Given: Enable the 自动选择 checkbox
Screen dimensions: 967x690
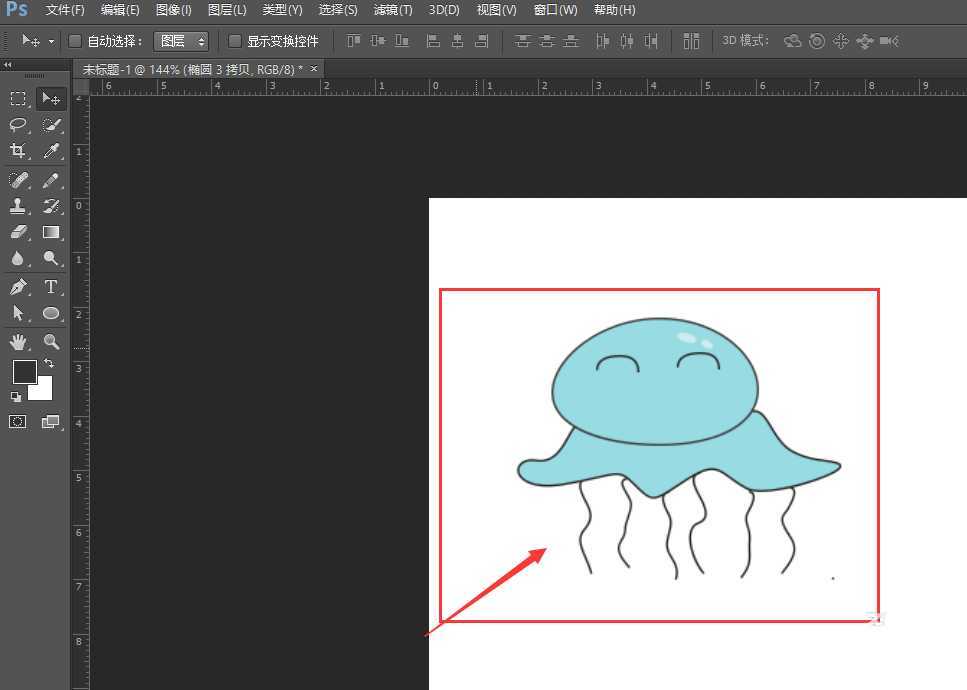Looking at the screenshot, I should (x=75, y=41).
